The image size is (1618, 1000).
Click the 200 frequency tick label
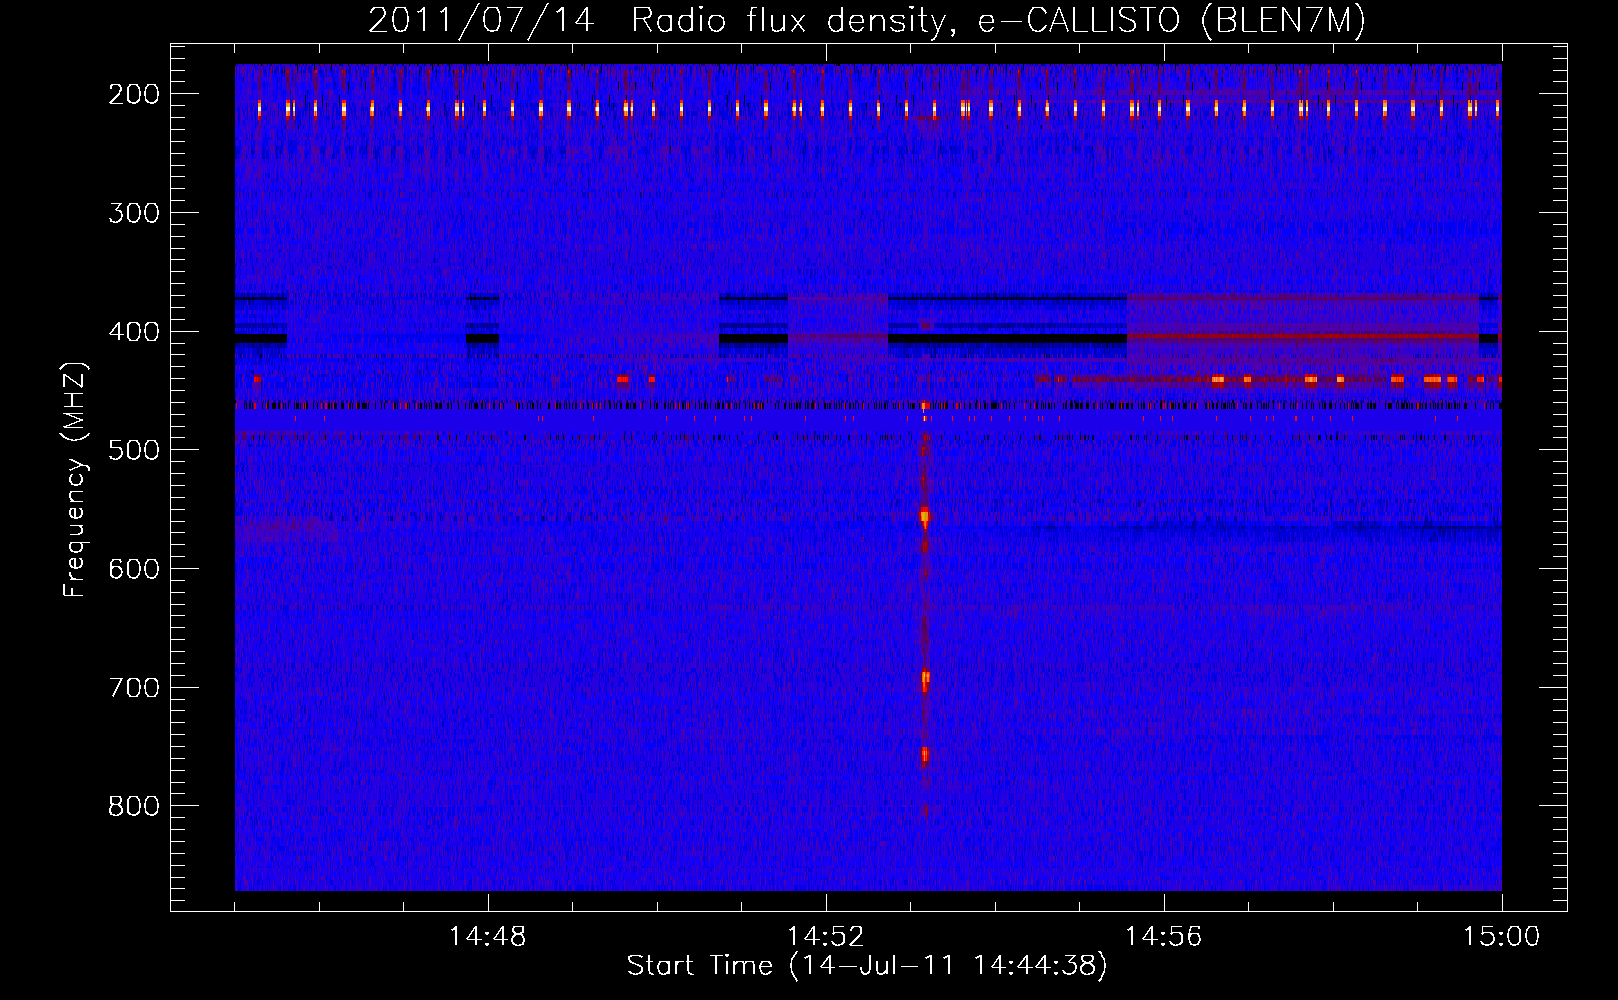pyautogui.click(x=134, y=94)
